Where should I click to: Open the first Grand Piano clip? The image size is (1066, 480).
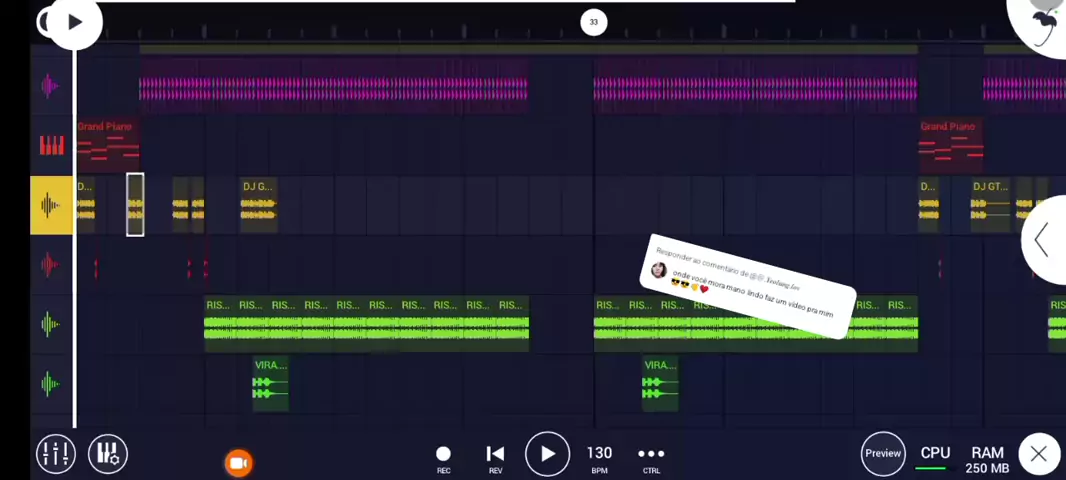pos(108,145)
